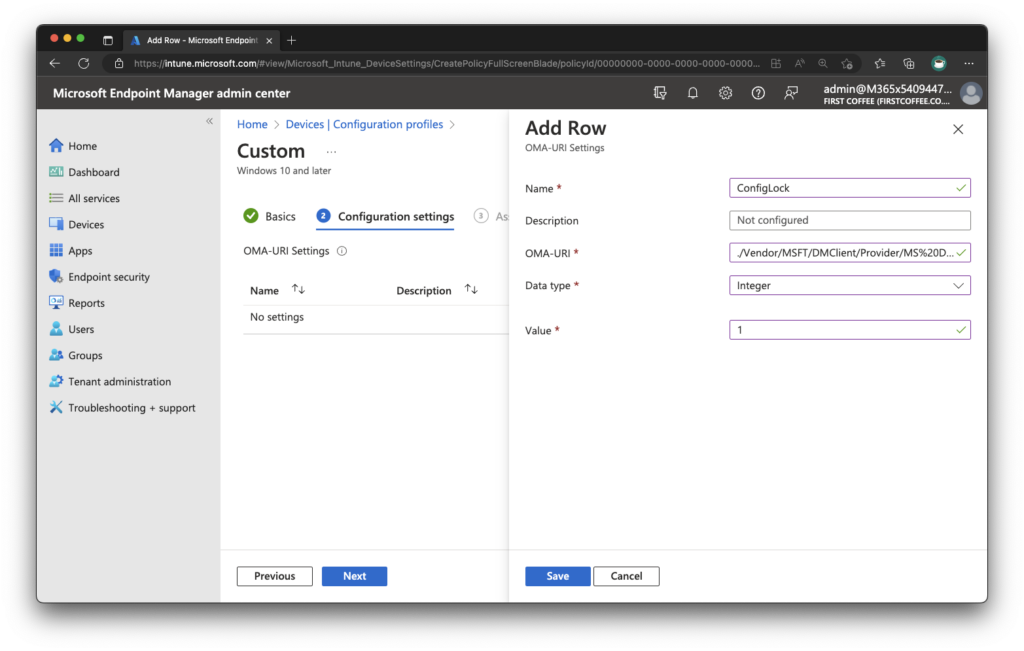Sort settings by Description column

click(x=471, y=289)
